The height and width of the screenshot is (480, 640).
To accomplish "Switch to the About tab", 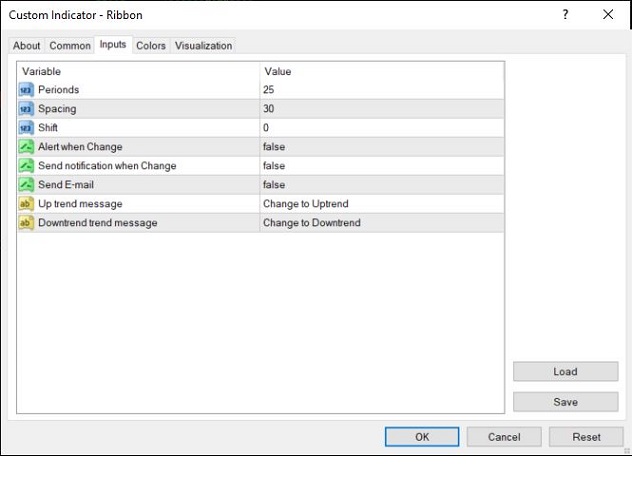I will click(27, 46).
